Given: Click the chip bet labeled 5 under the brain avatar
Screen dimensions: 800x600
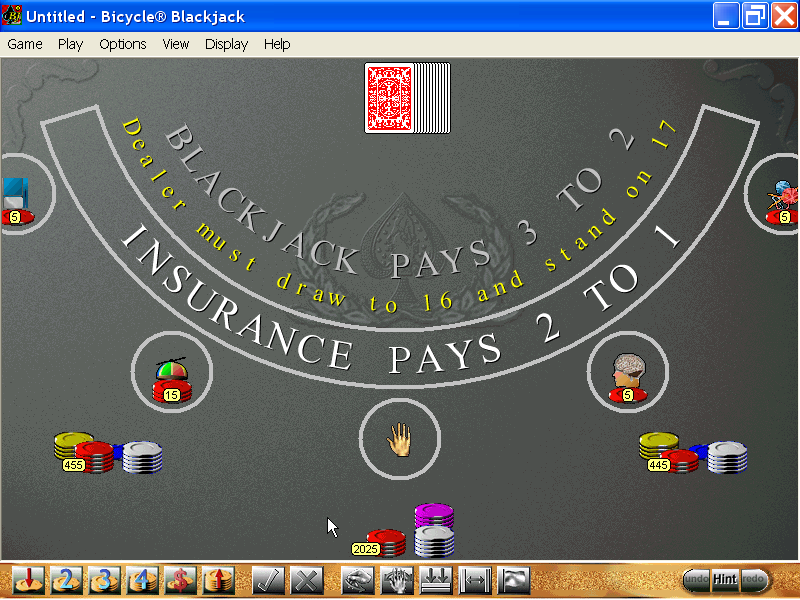Looking at the screenshot, I should (628, 394).
